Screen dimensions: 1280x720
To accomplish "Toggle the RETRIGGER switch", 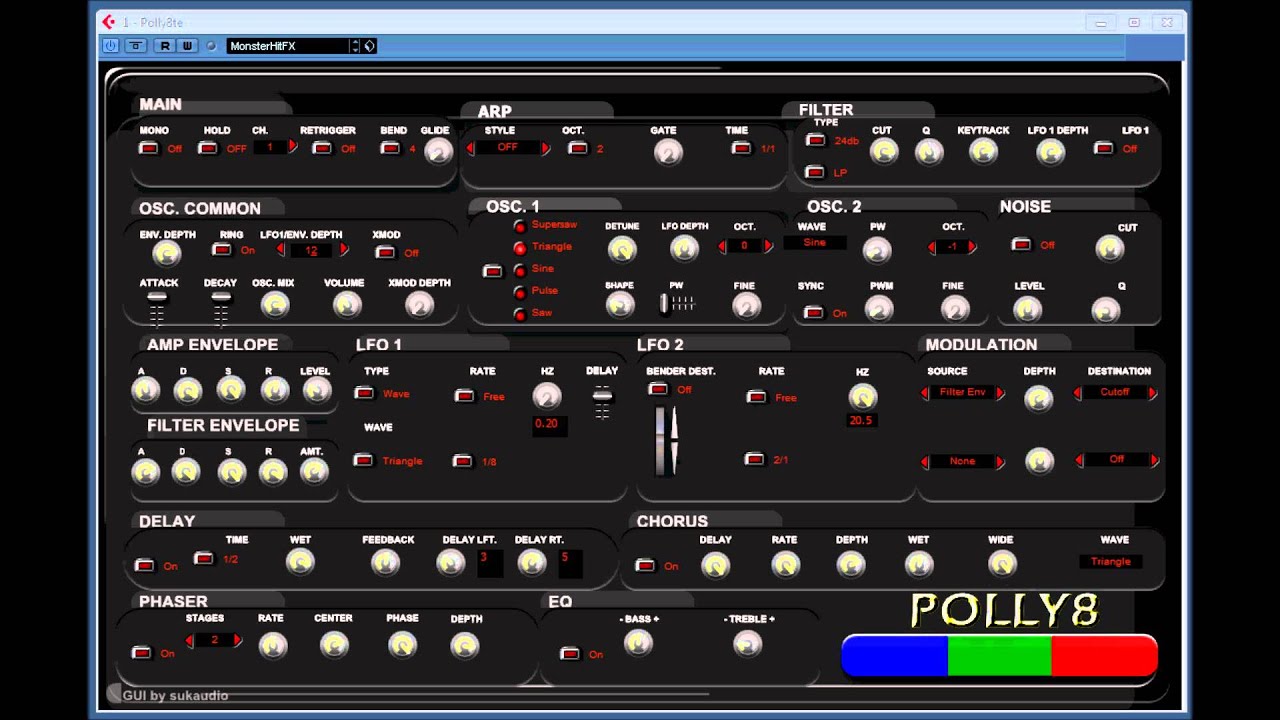I will click(322, 149).
